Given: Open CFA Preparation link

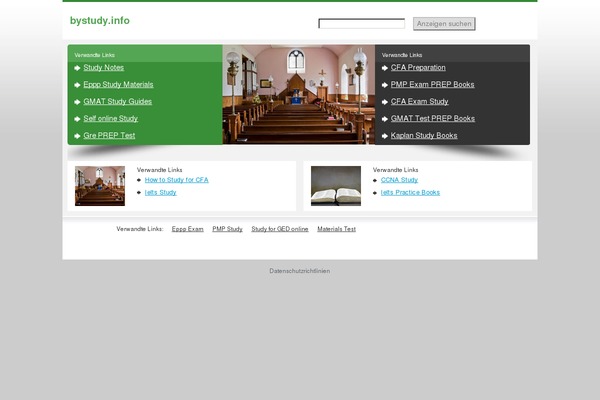Looking at the screenshot, I should click(x=418, y=68).
